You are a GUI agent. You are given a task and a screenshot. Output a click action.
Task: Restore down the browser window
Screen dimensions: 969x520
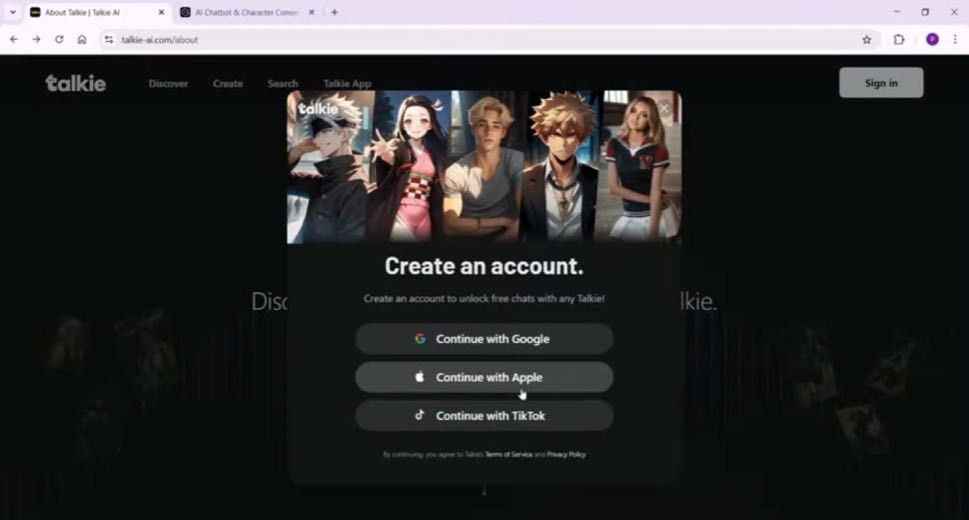925,12
